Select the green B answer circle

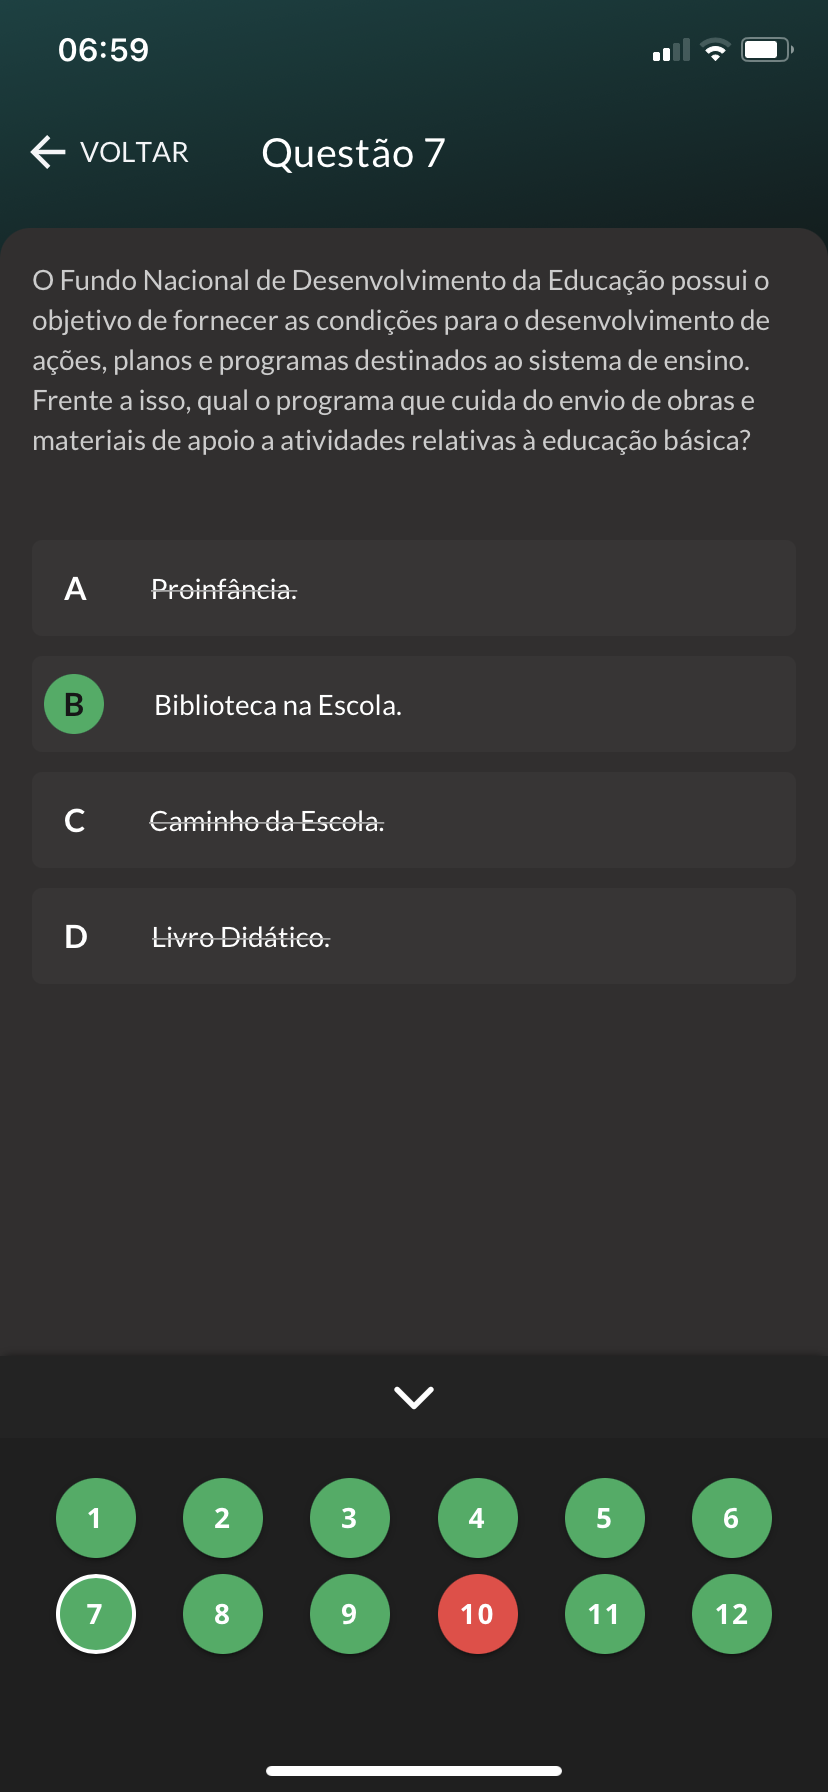point(74,705)
